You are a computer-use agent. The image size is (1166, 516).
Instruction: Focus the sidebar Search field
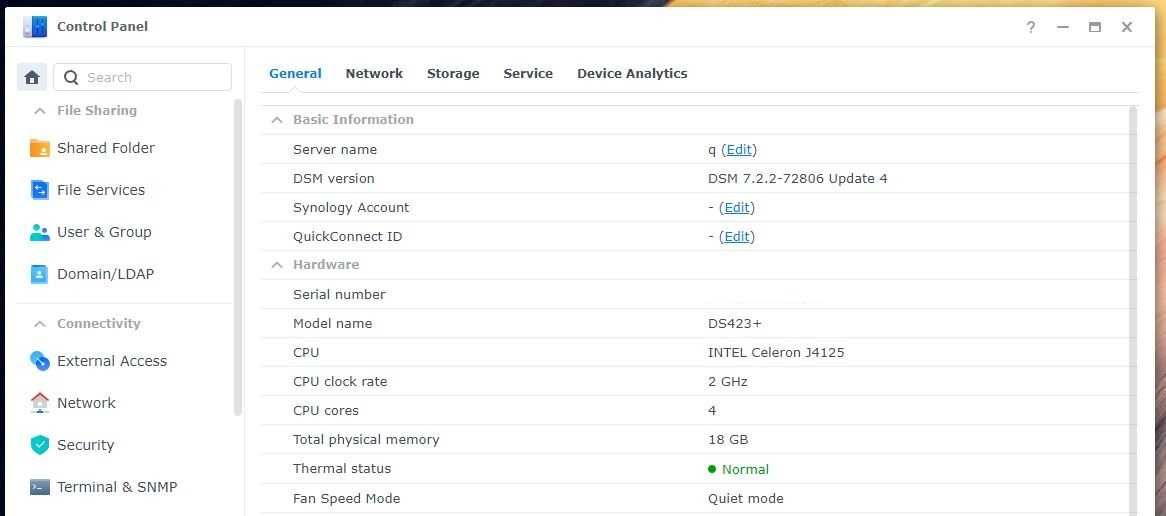(142, 77)
